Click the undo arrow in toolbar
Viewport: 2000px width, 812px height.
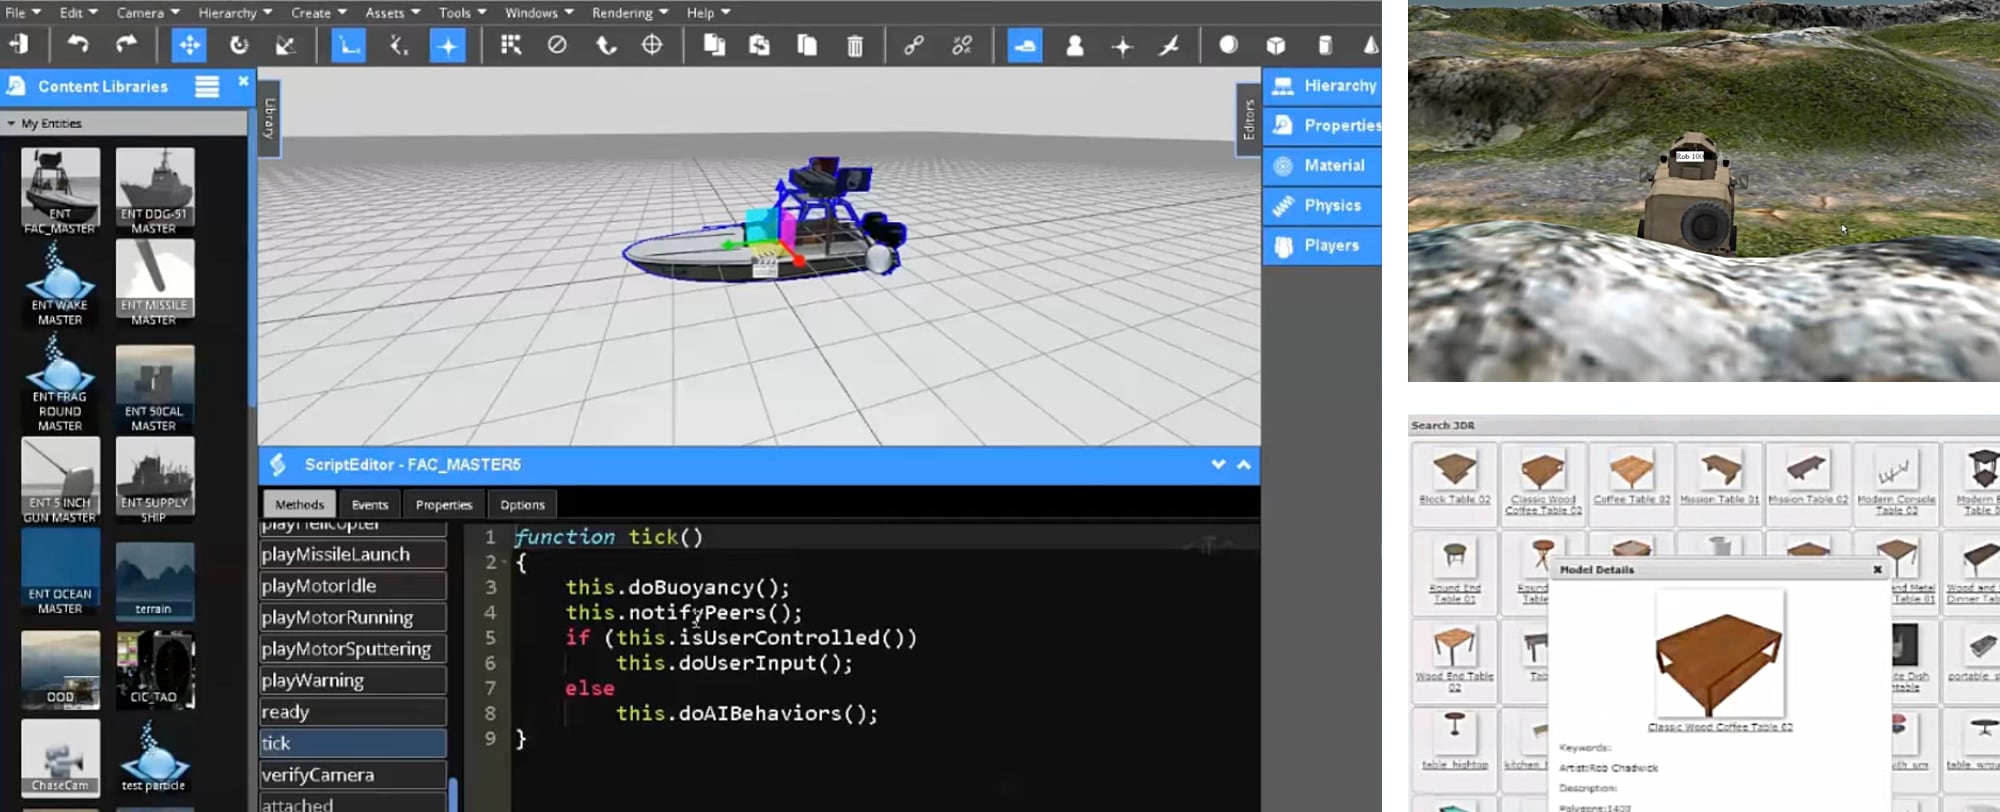point(77,45)
